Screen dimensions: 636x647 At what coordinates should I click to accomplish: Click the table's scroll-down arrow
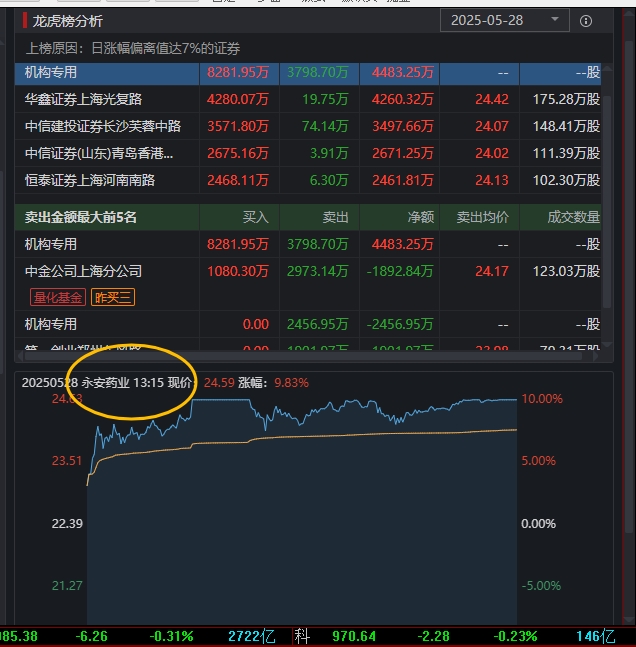coord(607,345)
